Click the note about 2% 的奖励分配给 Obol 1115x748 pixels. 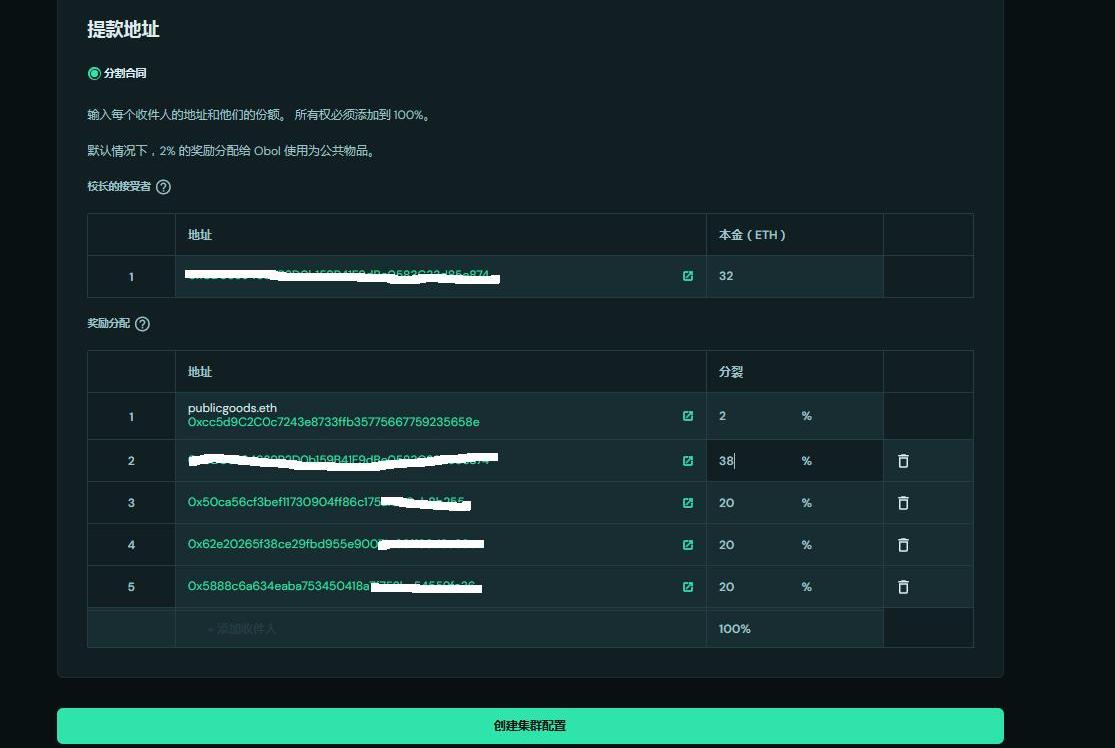click(232, 151)
